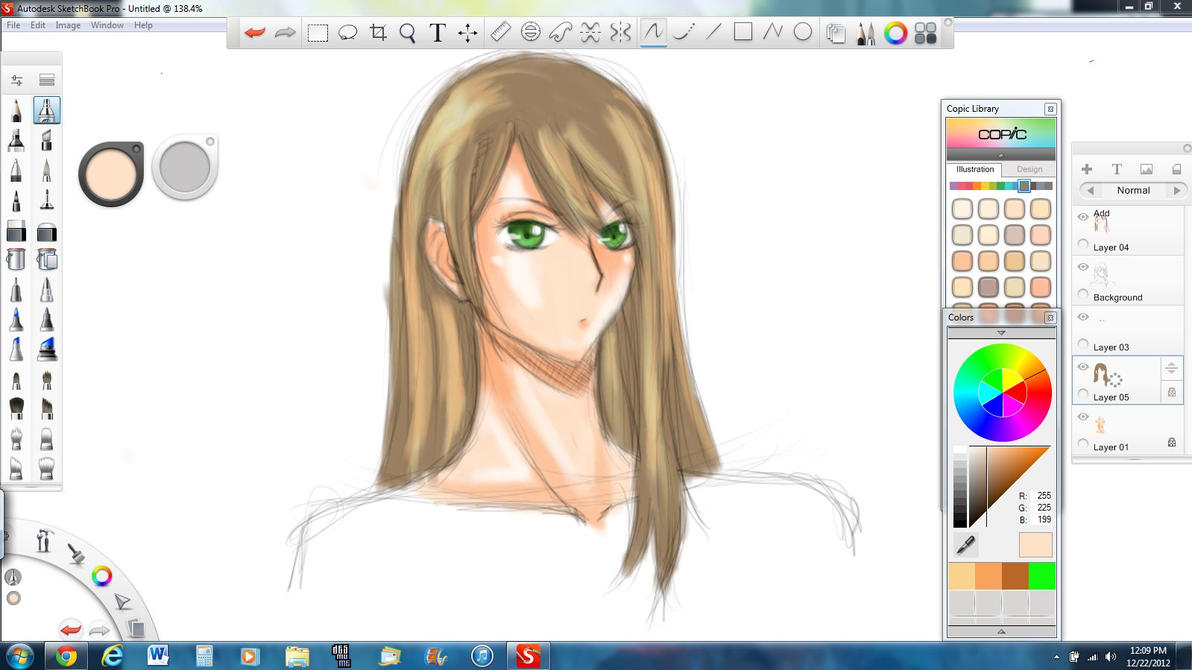Image resolution: width=1192 pixels, height=670 pixels.
Task: Switch blend mode with right arrow beside Normal
Action: click(x=1176, y=190)
